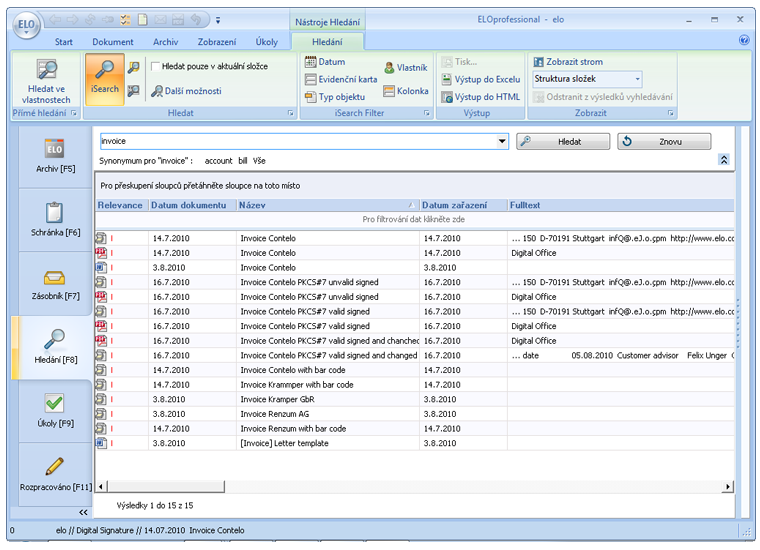Click the Kolonka filter icon

(389, 91)
